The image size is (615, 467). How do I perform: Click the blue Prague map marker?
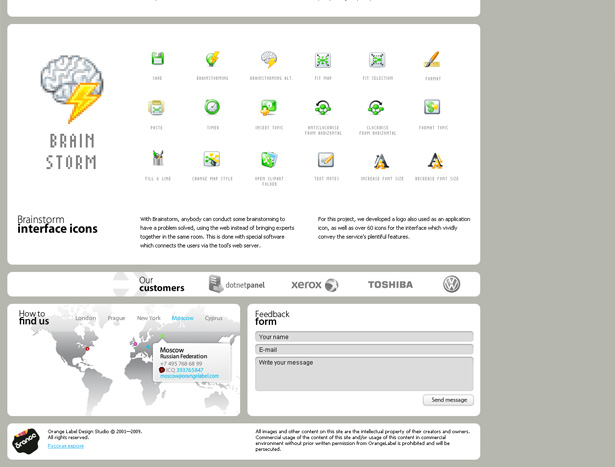coord(148,347)
